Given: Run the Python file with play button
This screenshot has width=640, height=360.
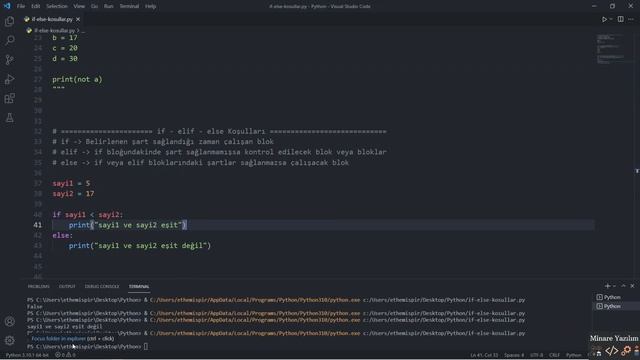Looking at the screenshot, I should click(x=604, y=19).
